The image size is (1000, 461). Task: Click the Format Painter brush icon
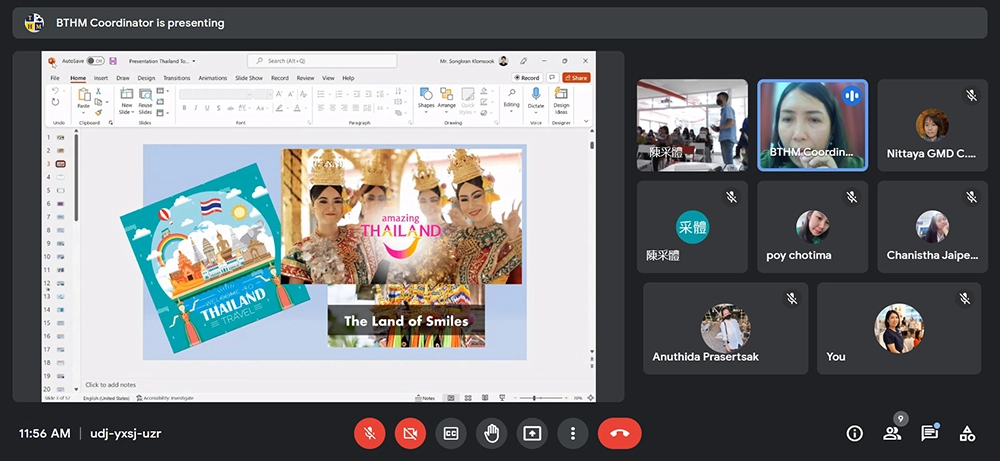click(x=99, y=112)
